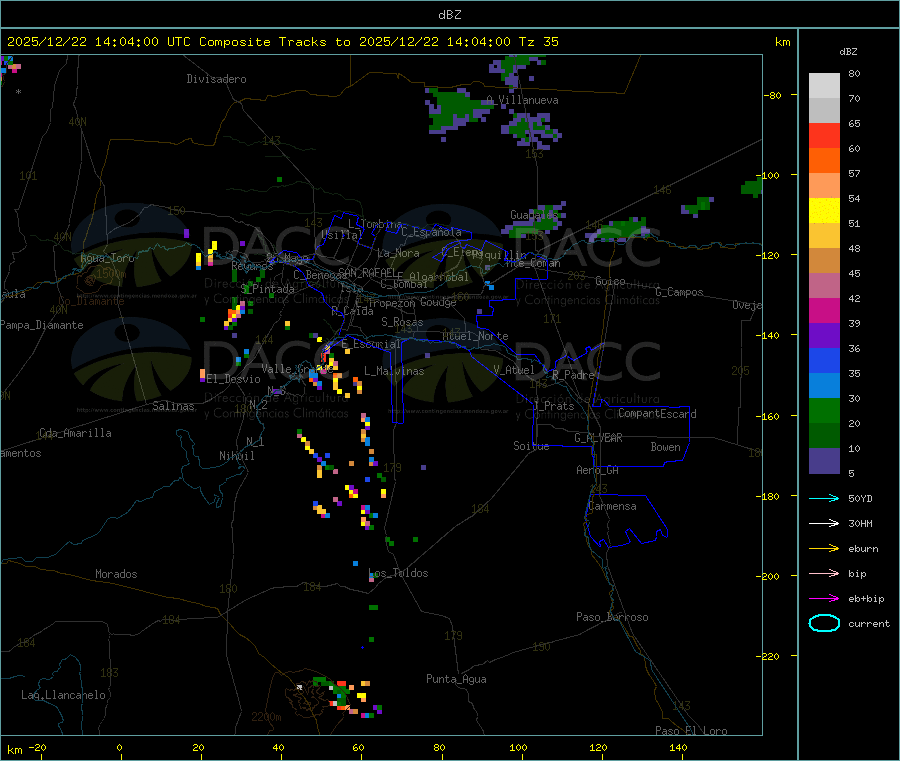Click the cyan 'current' ellipse in legend
Viewport: 900px width, 761px height.
(x=824, y=623)
